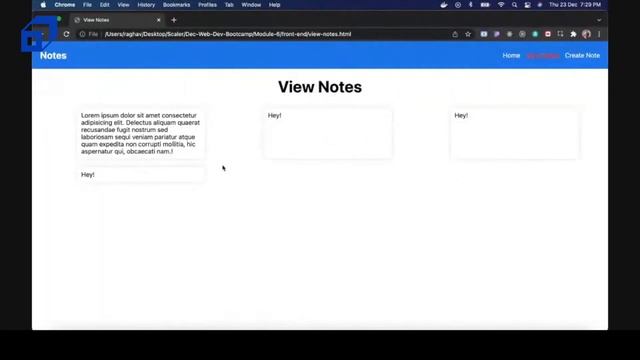Open the Profiles menu
Viewport: 640px width, 360px height.
click(x=207, y=5)
